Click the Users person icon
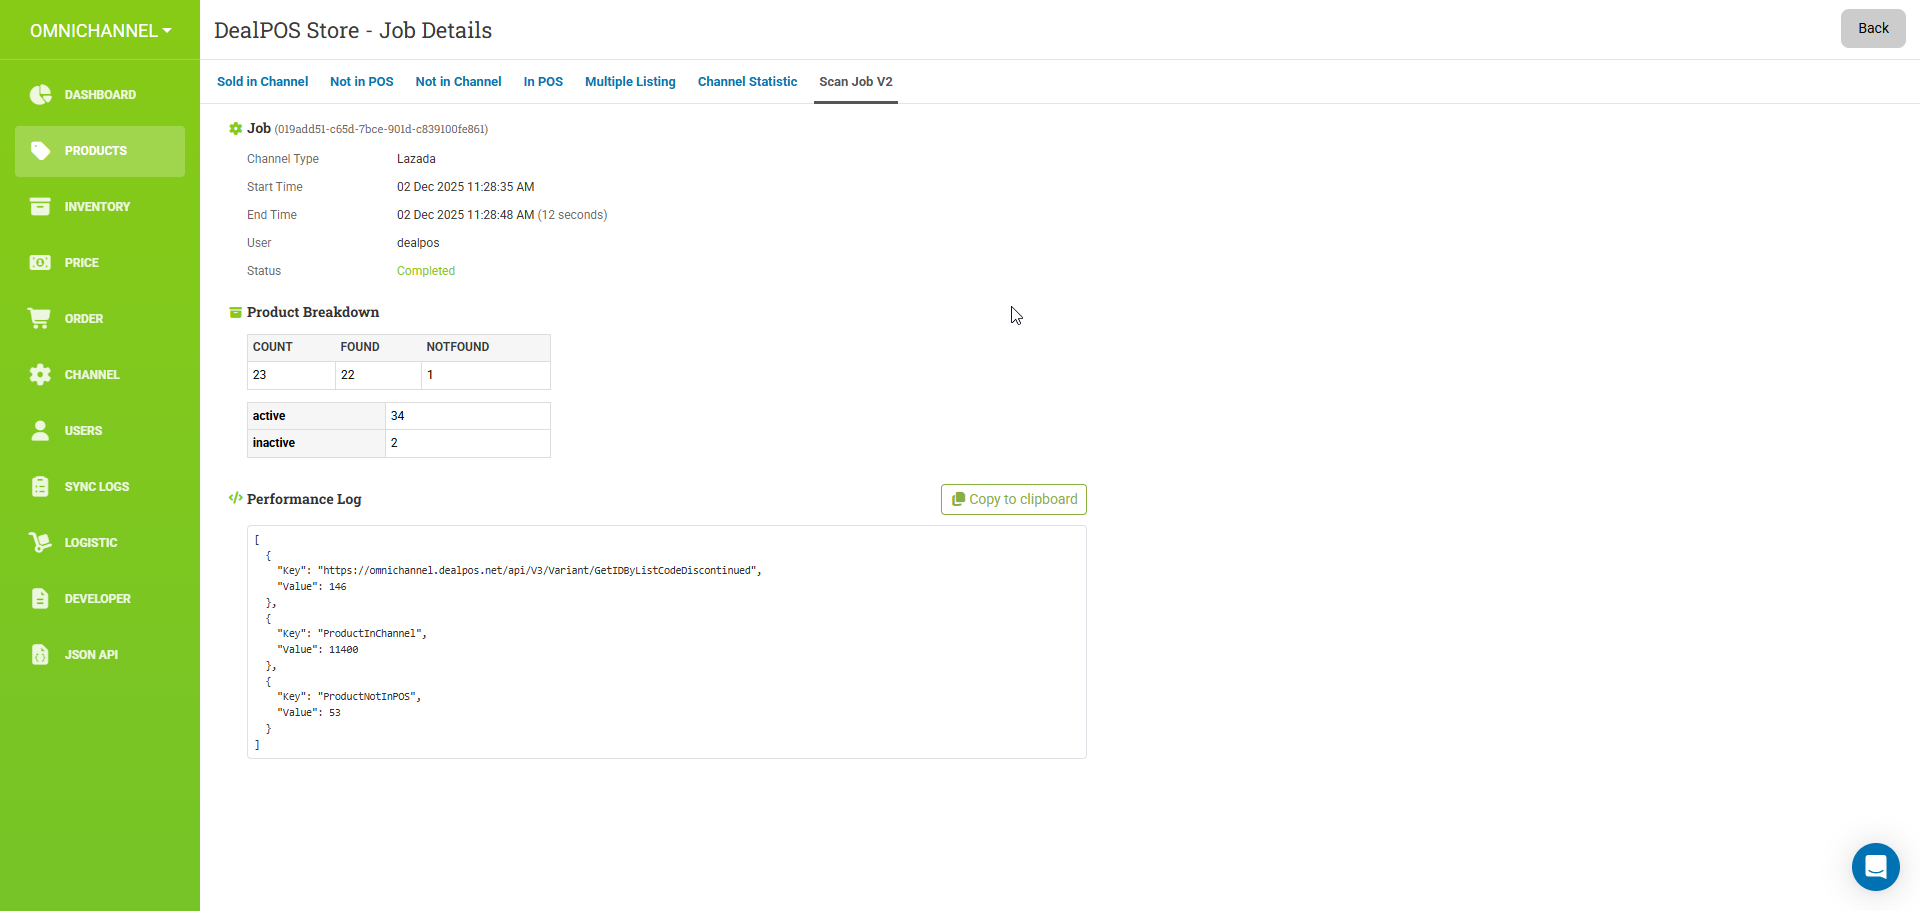The height and width of the screenshot is (911, 1920). [x=40, y=431]
